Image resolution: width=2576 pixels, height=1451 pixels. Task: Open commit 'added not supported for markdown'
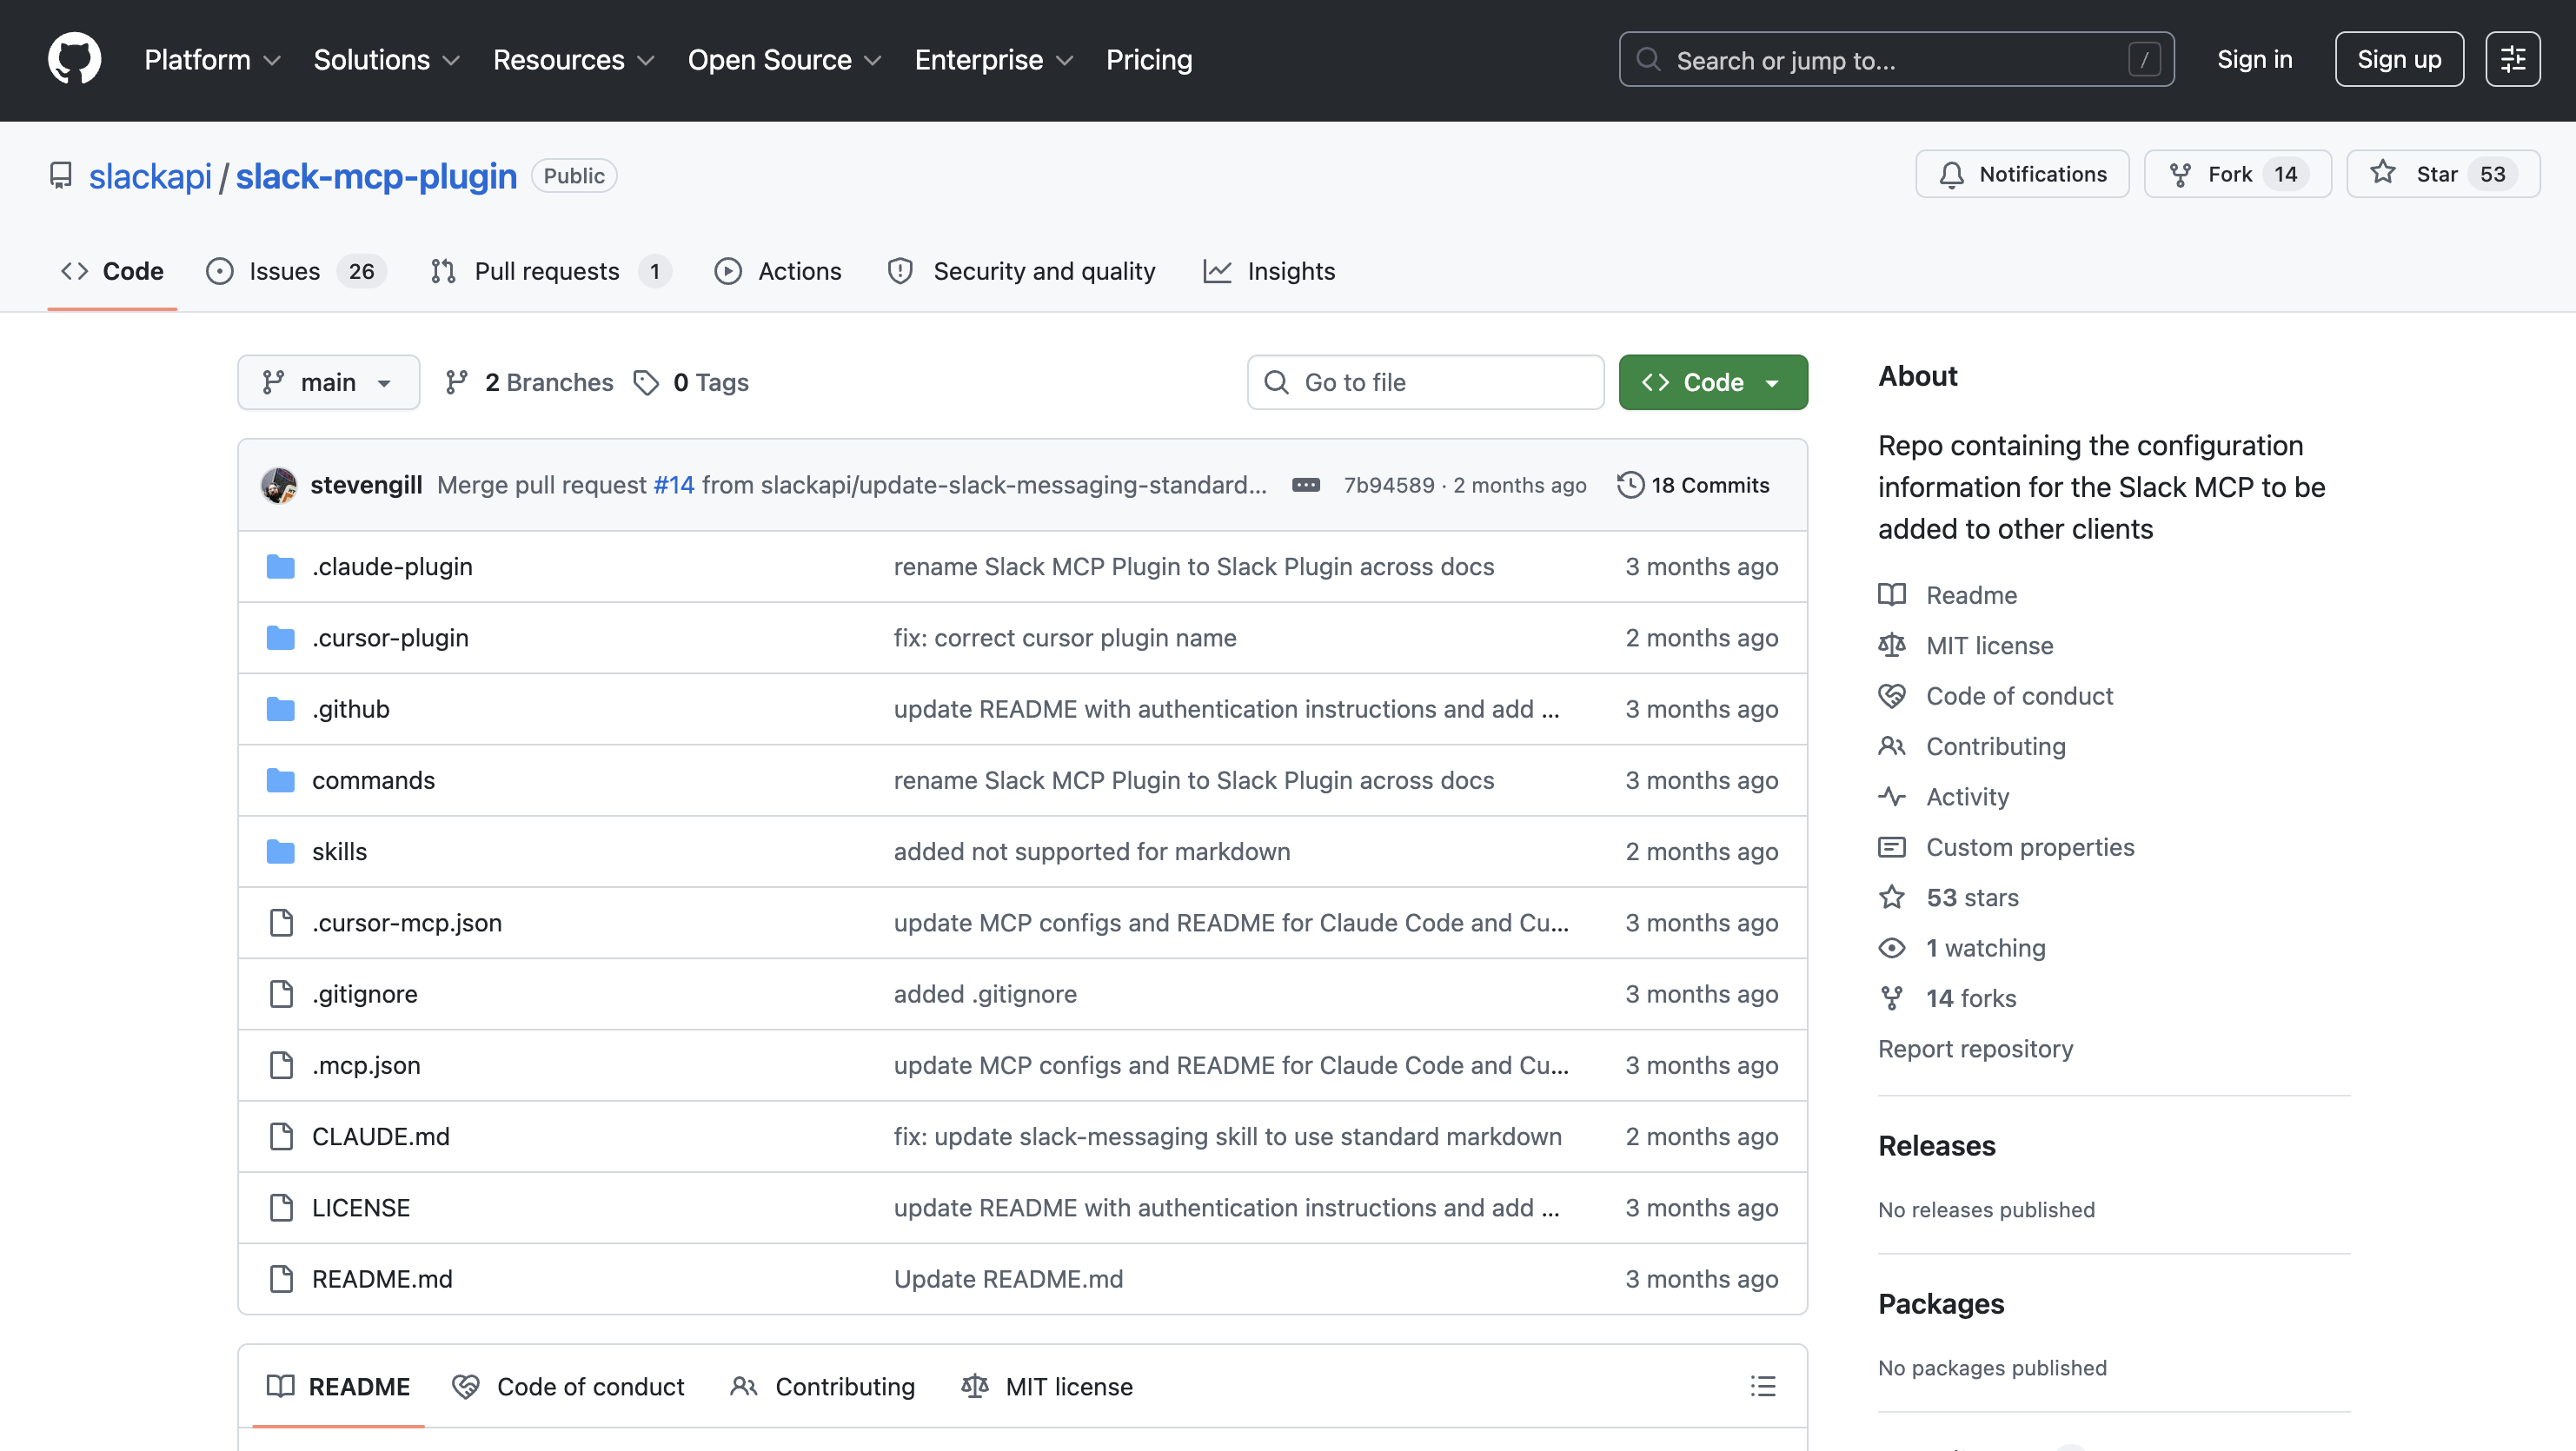1092,851
